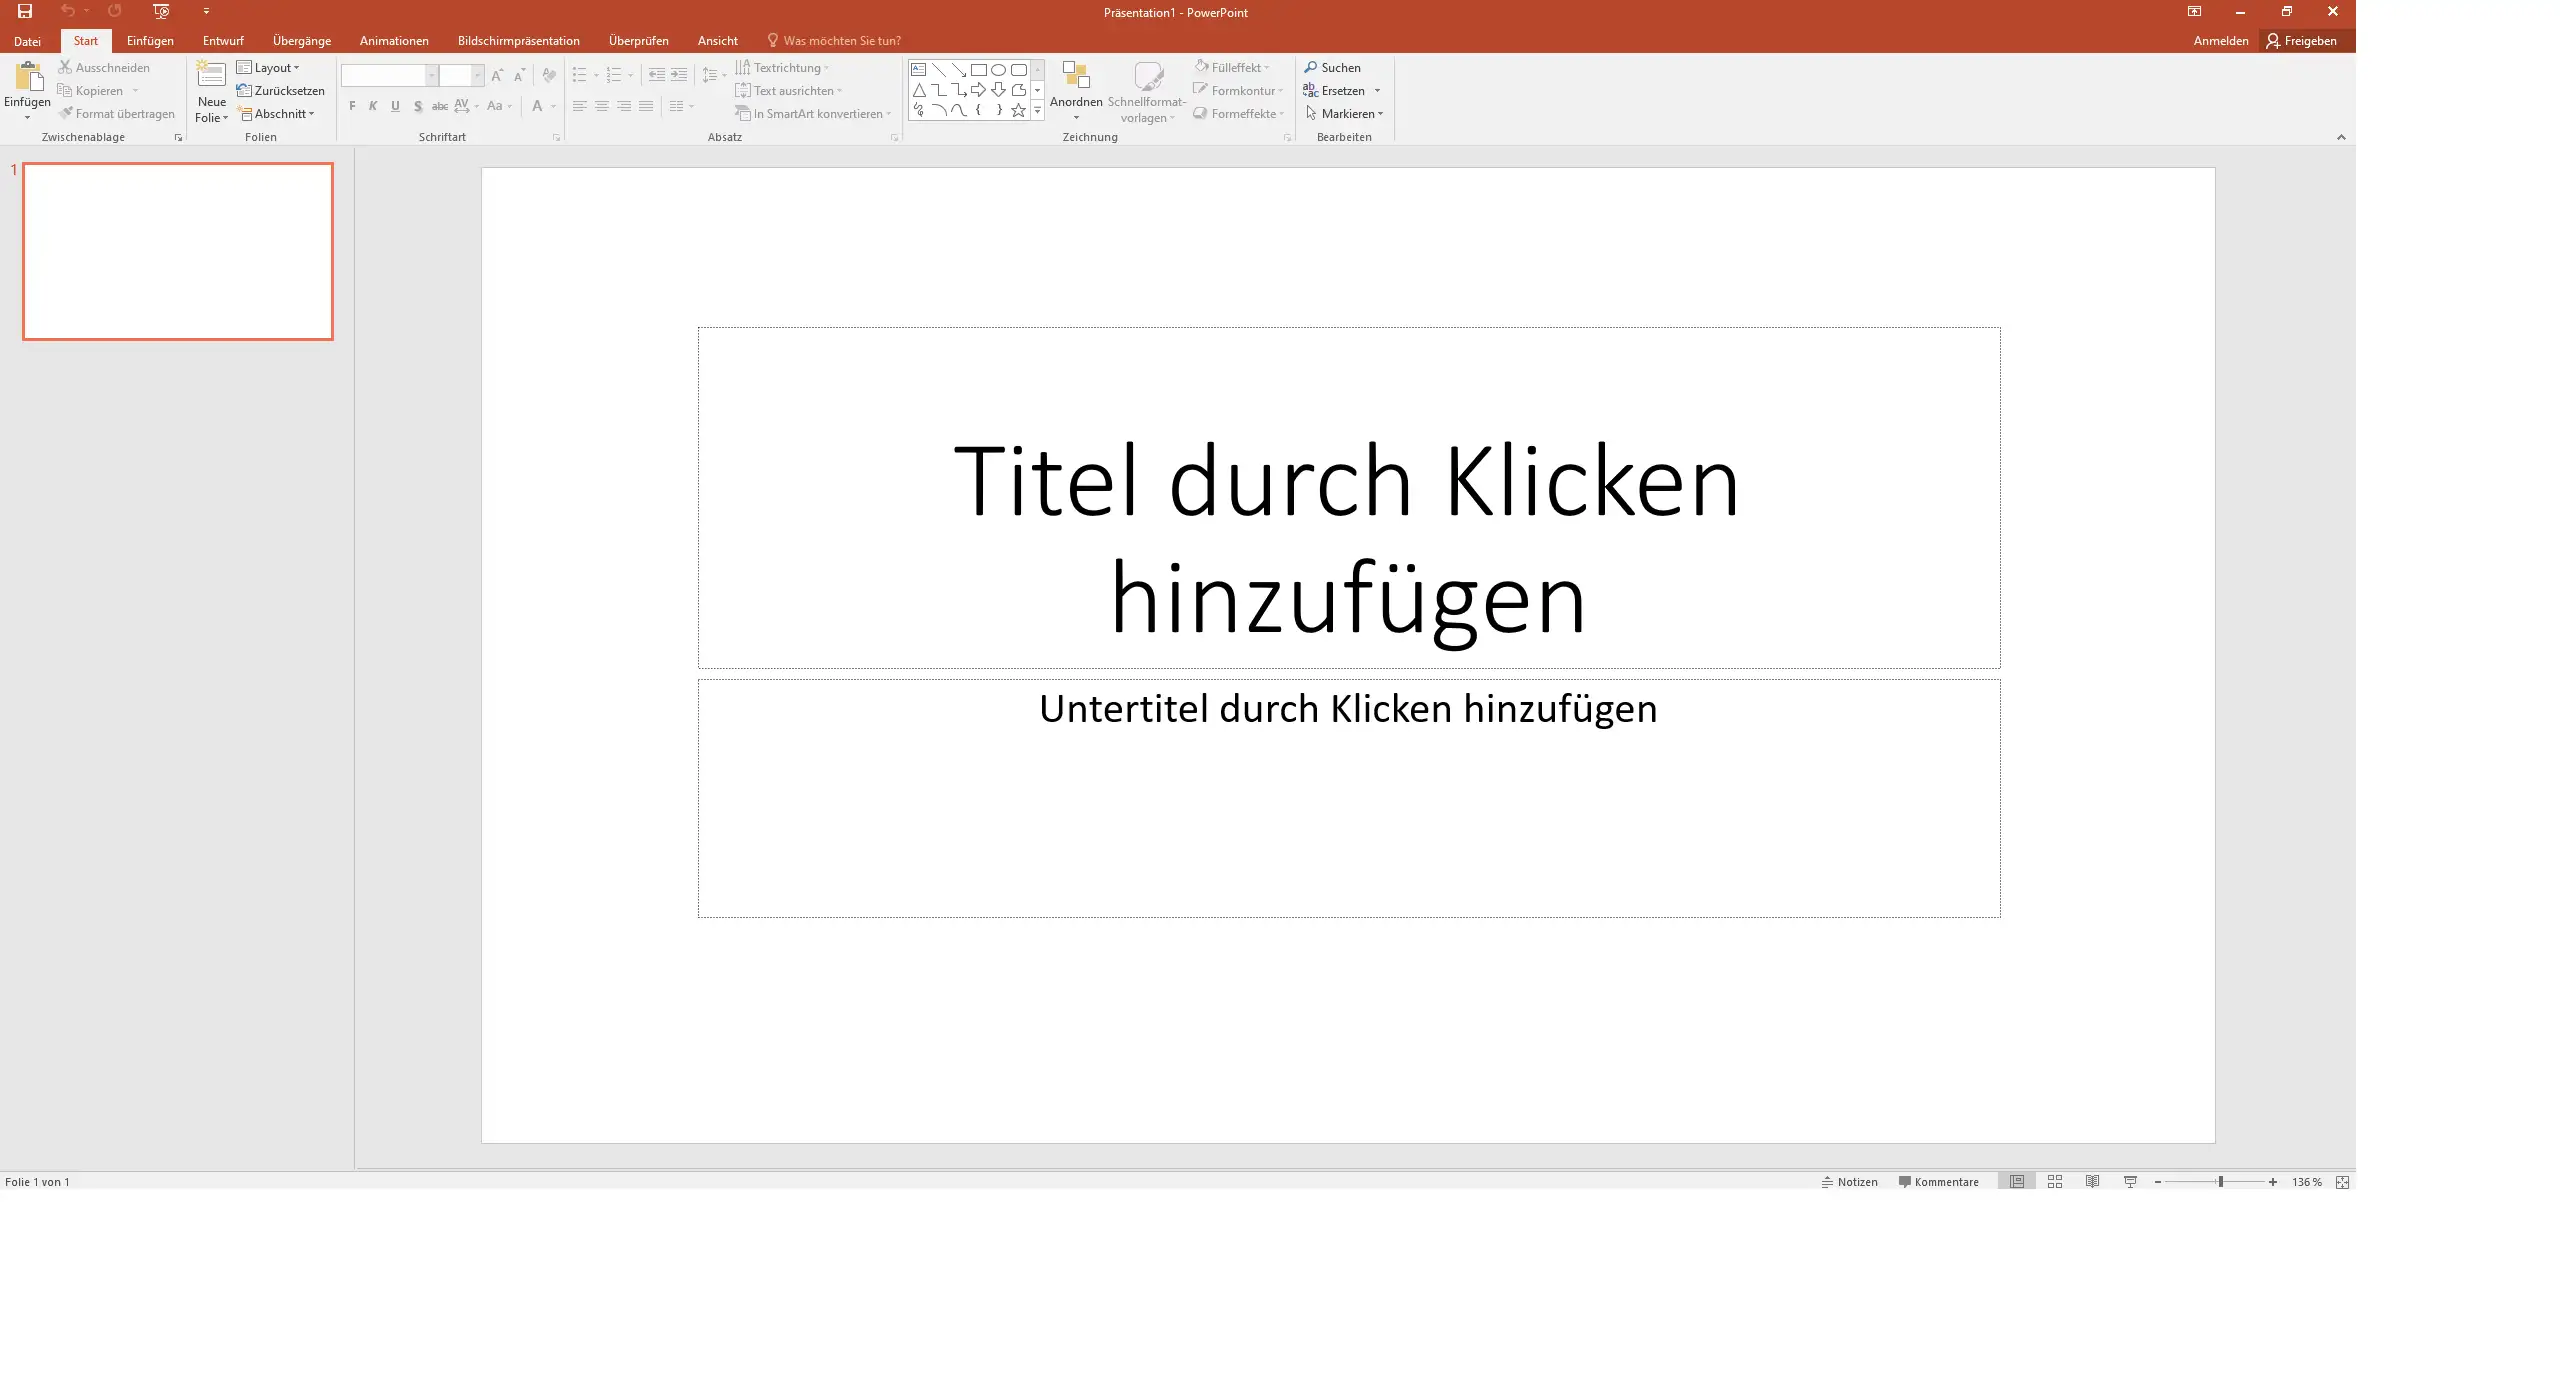Click the Zurücksetzen button
The image size is (2560, 1385).
(x=281, y=91)
